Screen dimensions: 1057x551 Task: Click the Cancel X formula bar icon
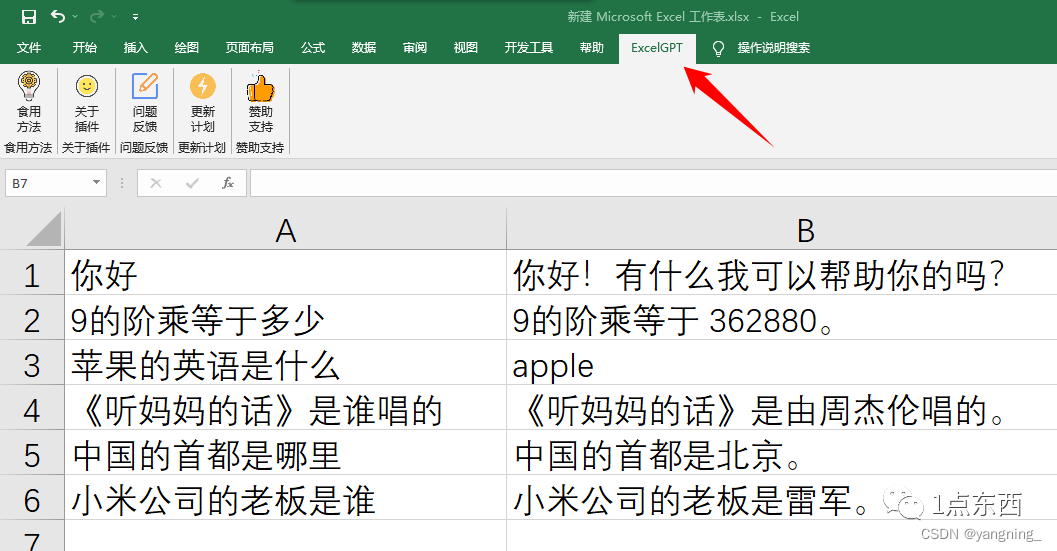pyautogui.click(x=156, y=183)
